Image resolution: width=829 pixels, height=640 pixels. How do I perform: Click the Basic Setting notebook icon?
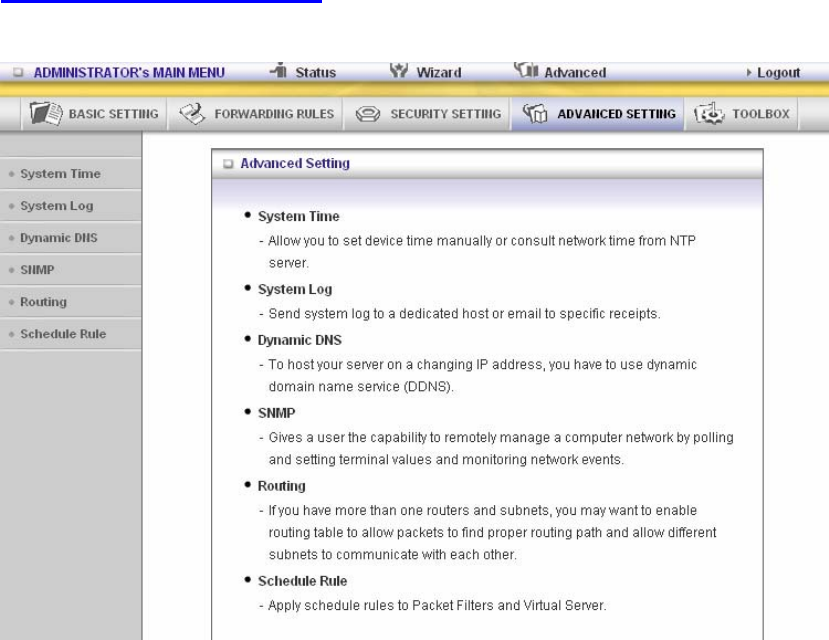(x=46, y=114)
